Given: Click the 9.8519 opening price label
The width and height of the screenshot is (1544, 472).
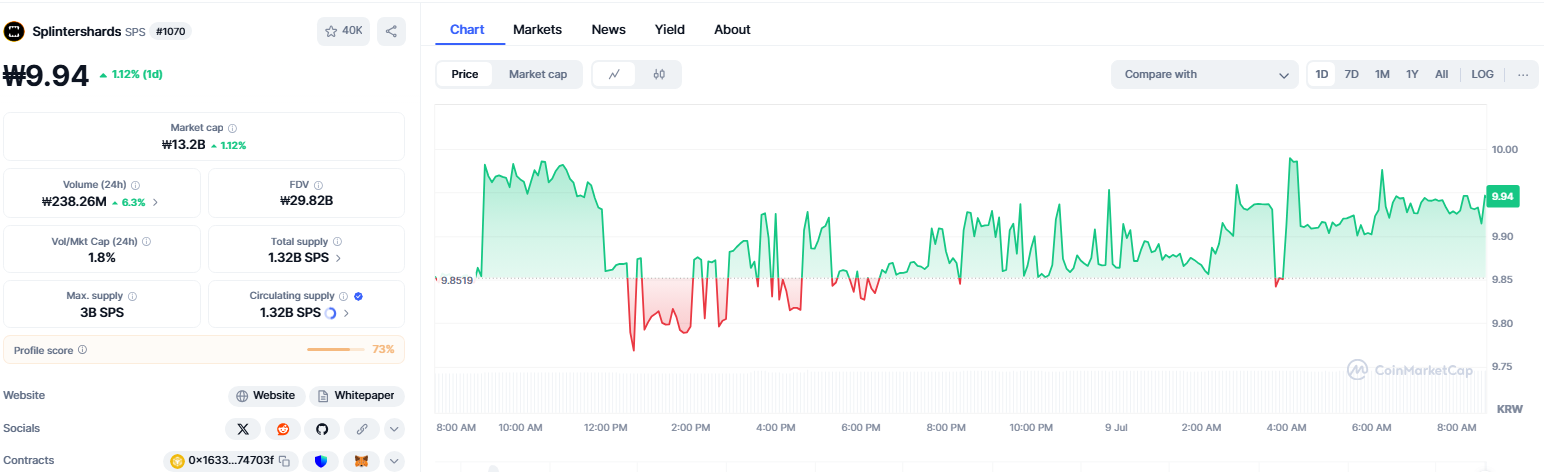Looking at the screenshot, I should 456,280.
